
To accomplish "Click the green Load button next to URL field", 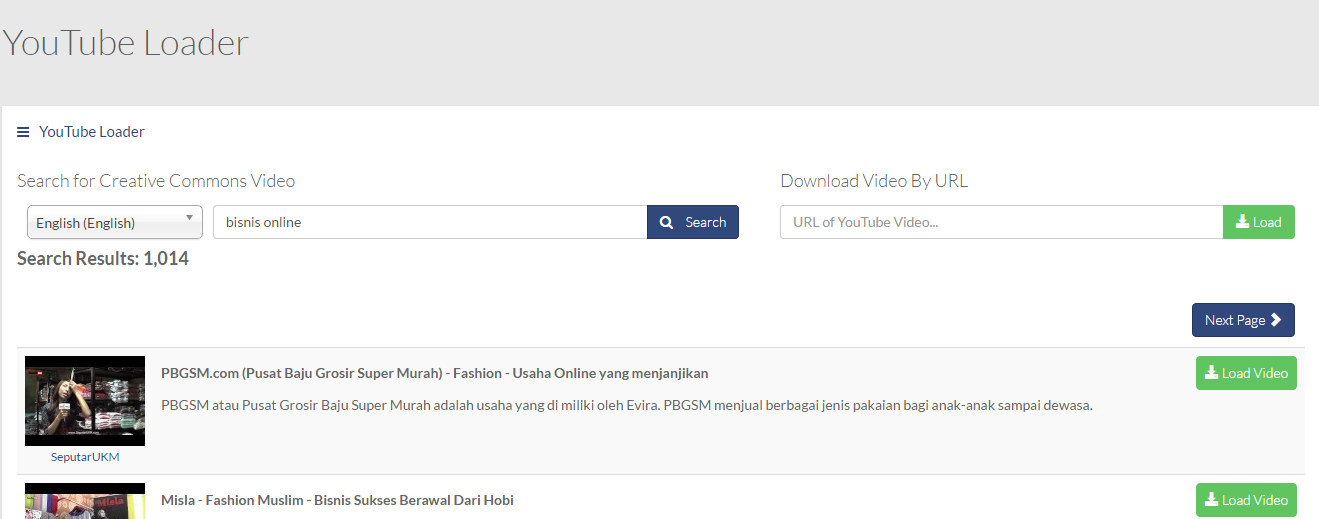I will pos(1259,222).
